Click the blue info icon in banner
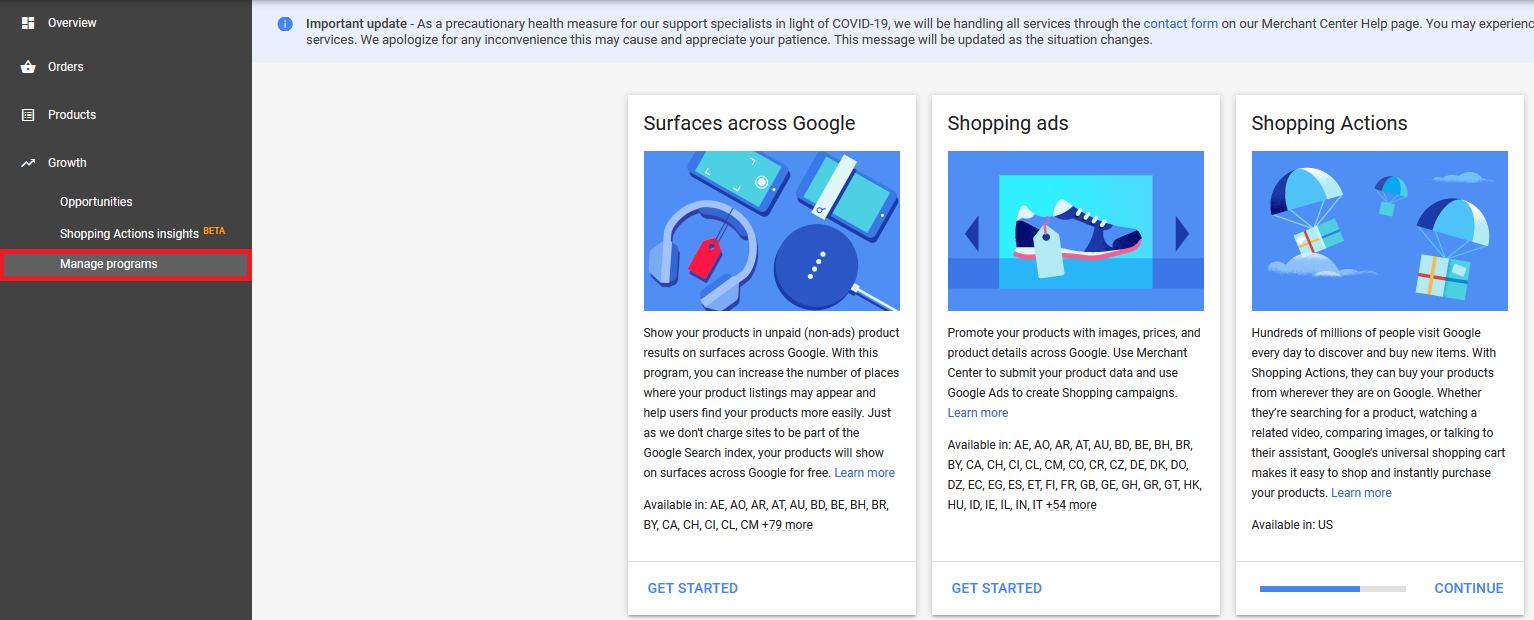Screen dimensions: 1534x620 coord(285,24)
